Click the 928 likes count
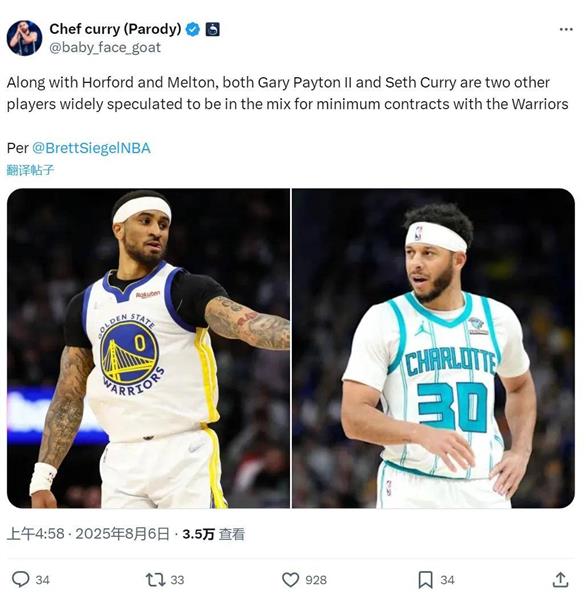The image size is (586, 600). click(x=316, y=580)
